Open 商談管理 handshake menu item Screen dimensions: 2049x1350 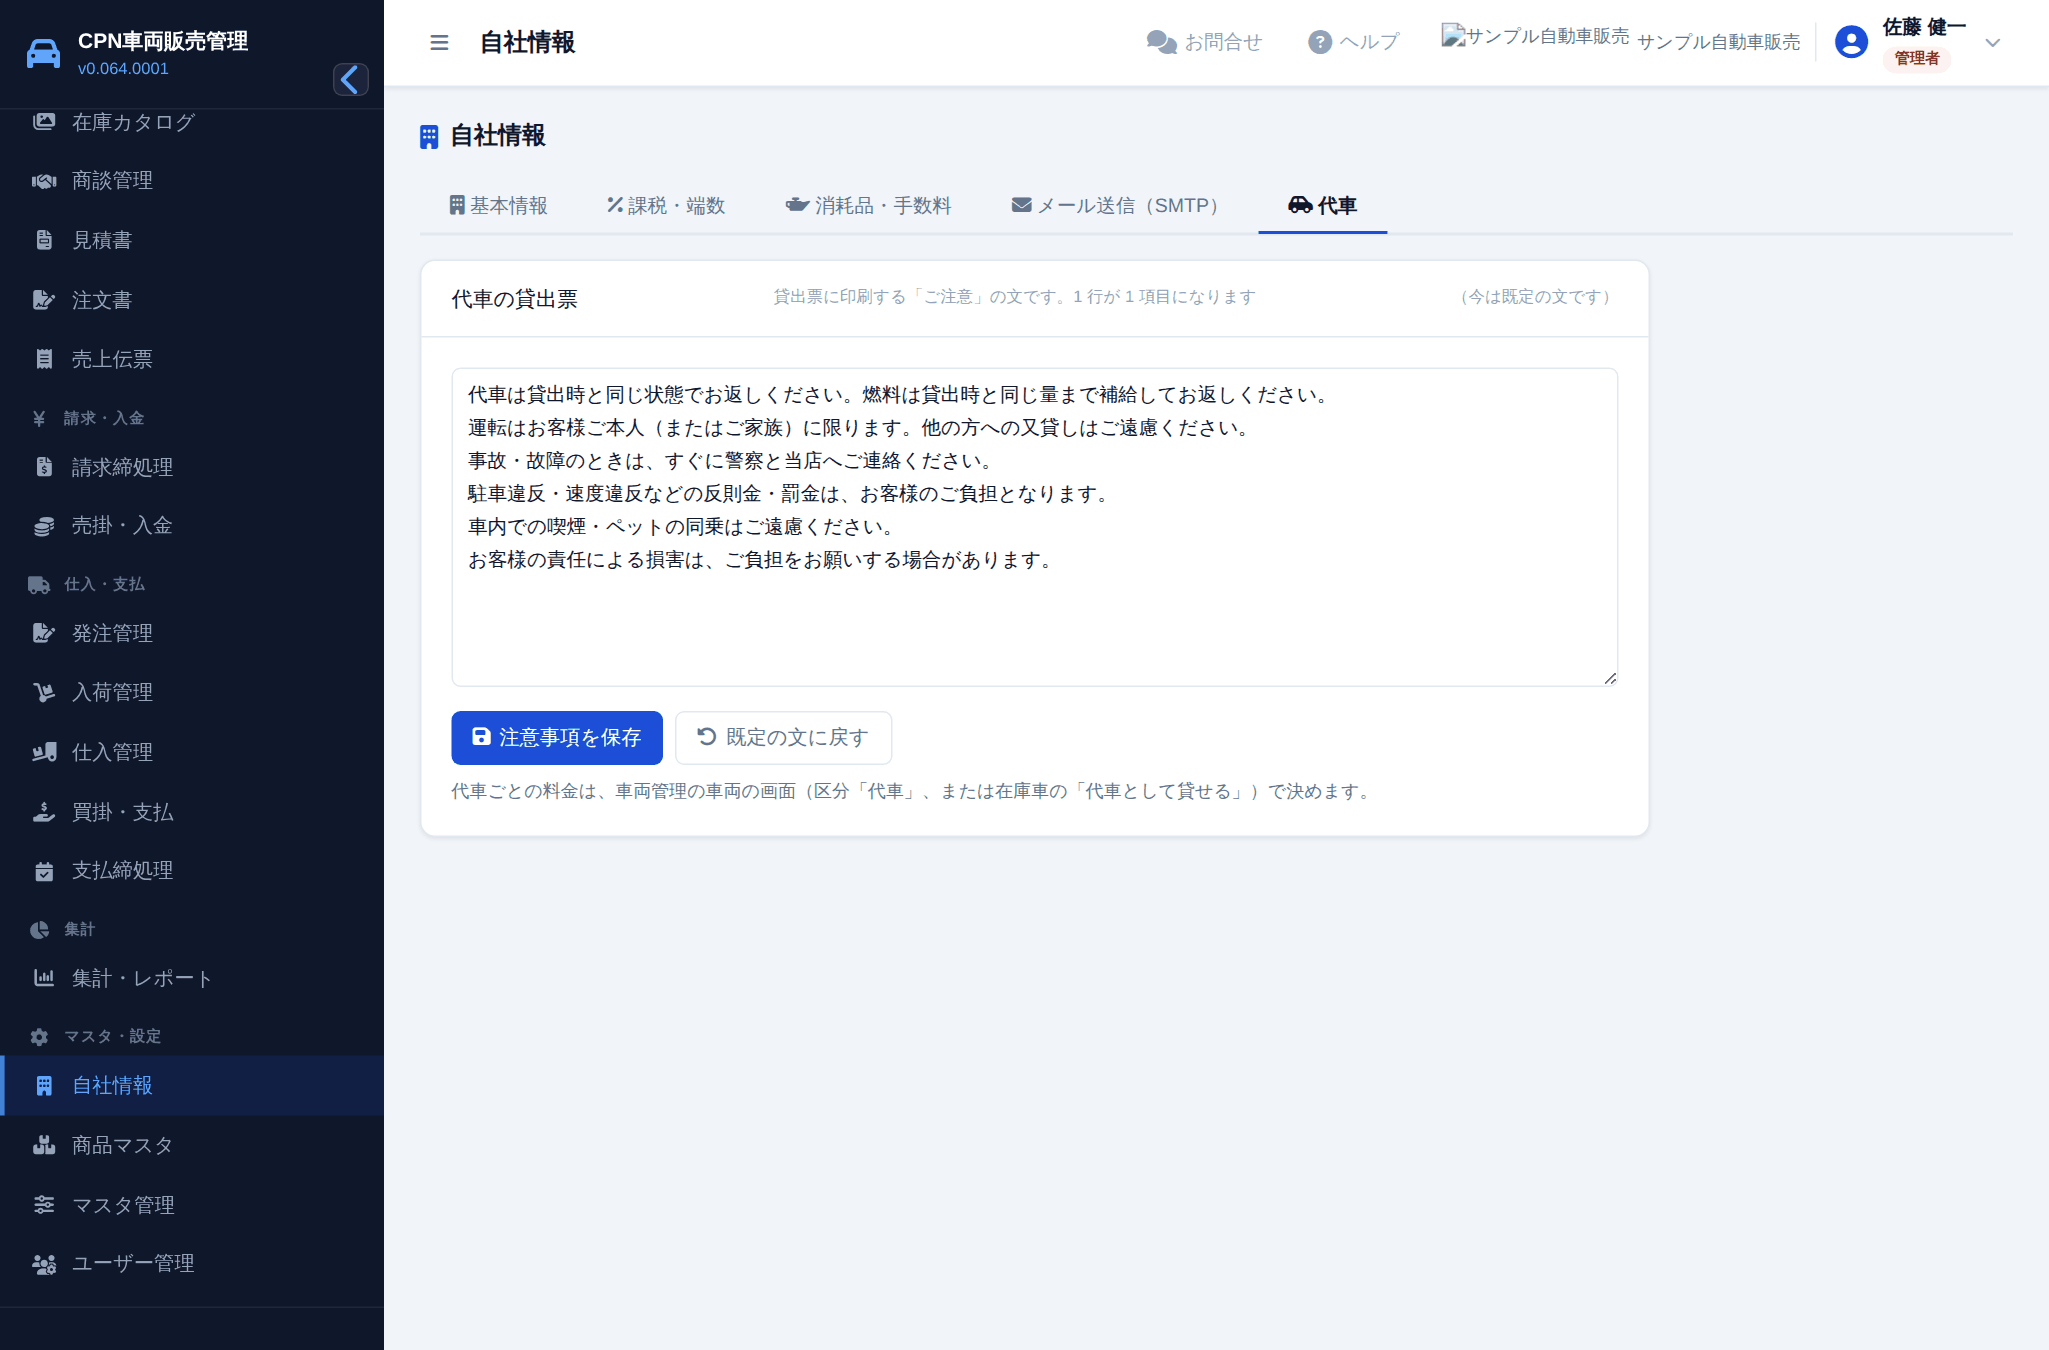[192, 181]
